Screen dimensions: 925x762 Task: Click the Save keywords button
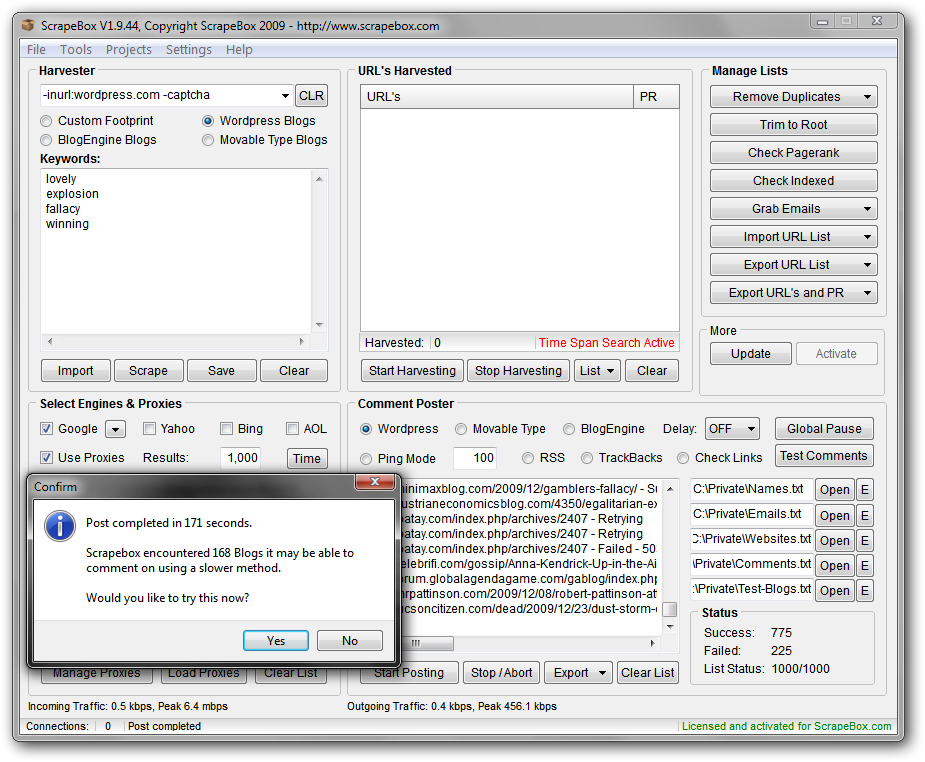coord(221,370)
